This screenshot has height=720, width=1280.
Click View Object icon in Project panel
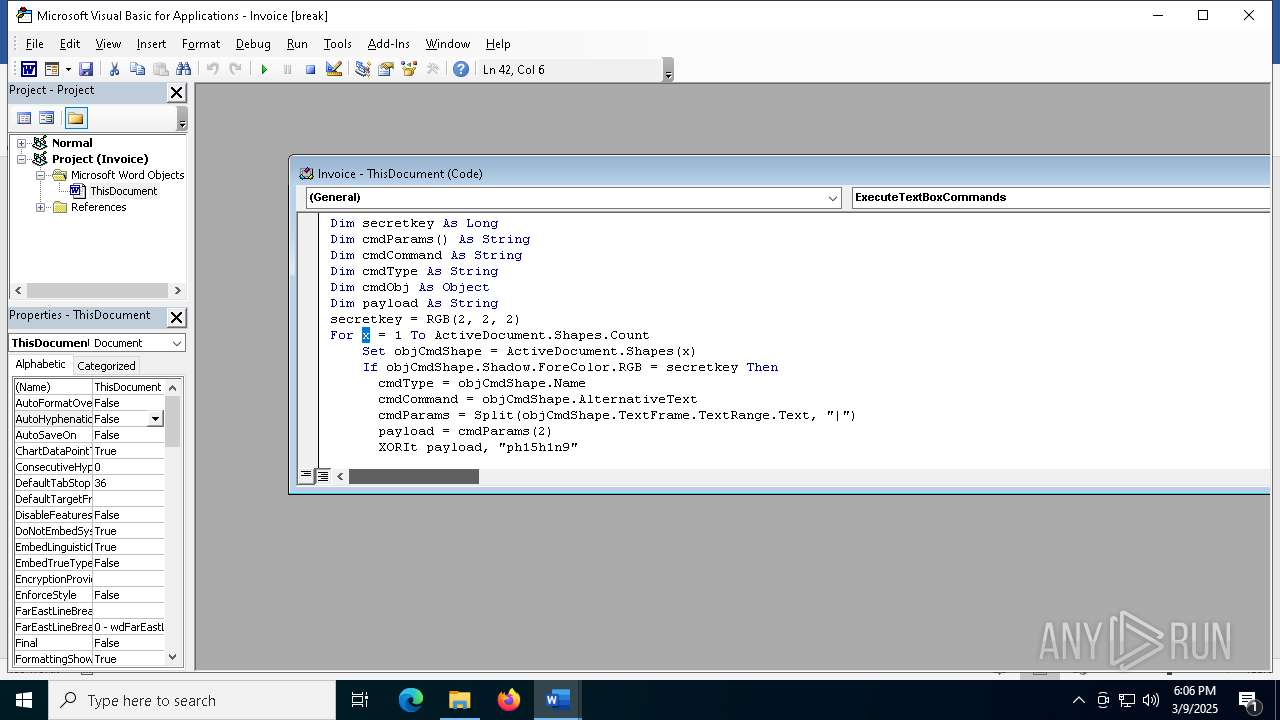tap(46, 118)
